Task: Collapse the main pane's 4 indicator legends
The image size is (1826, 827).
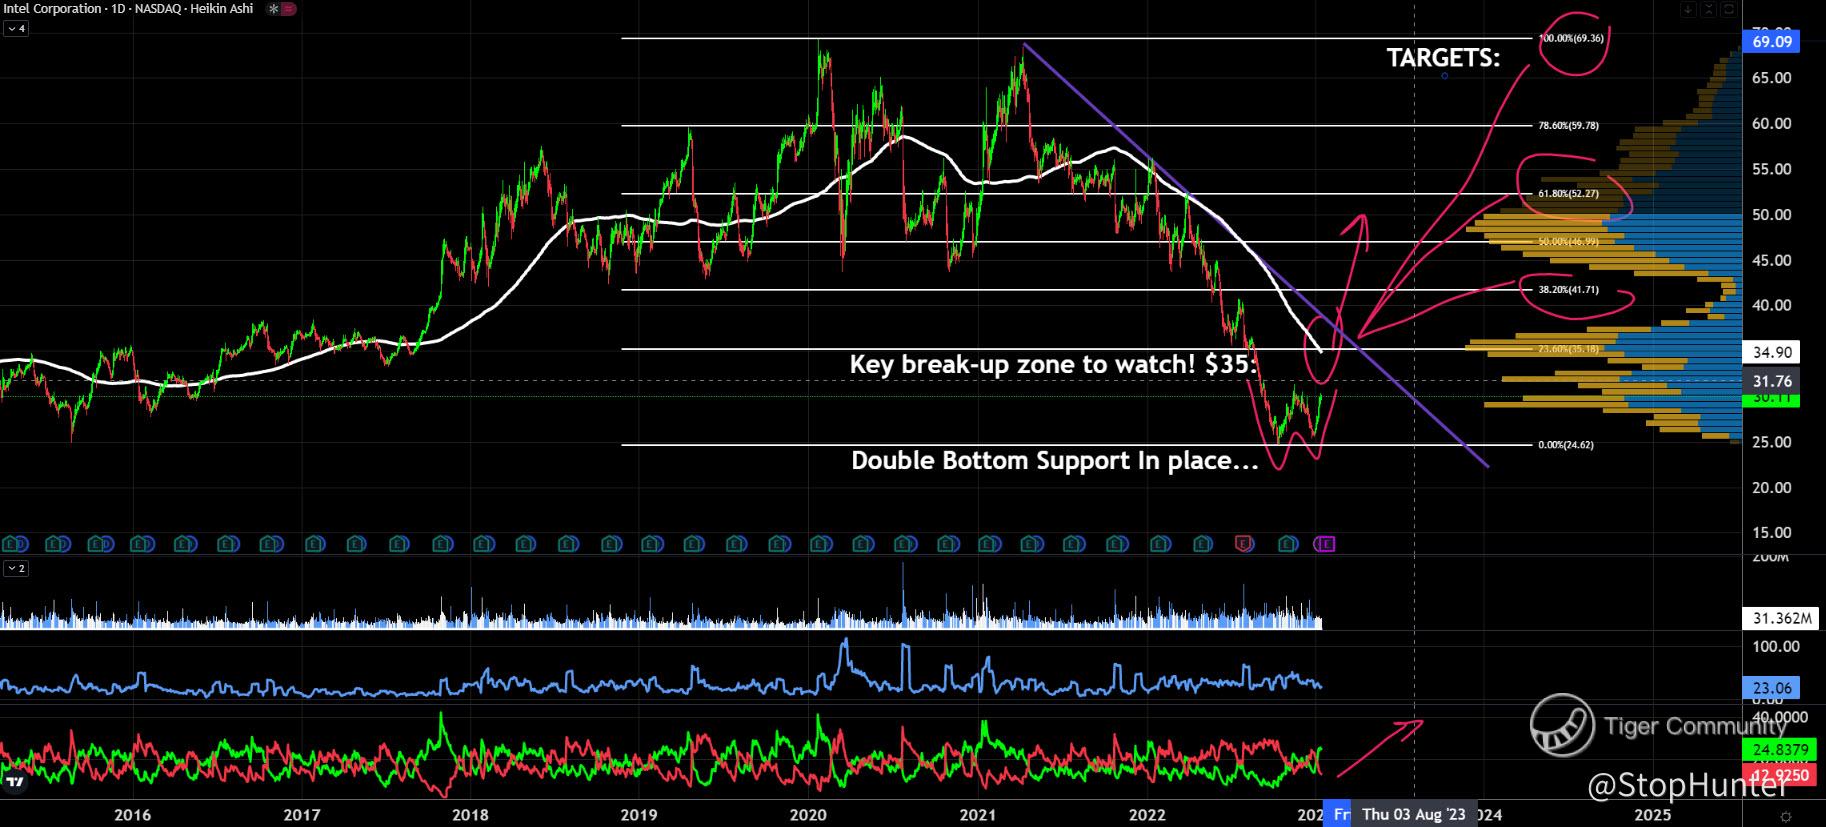Action: click(x=16, y=29)
